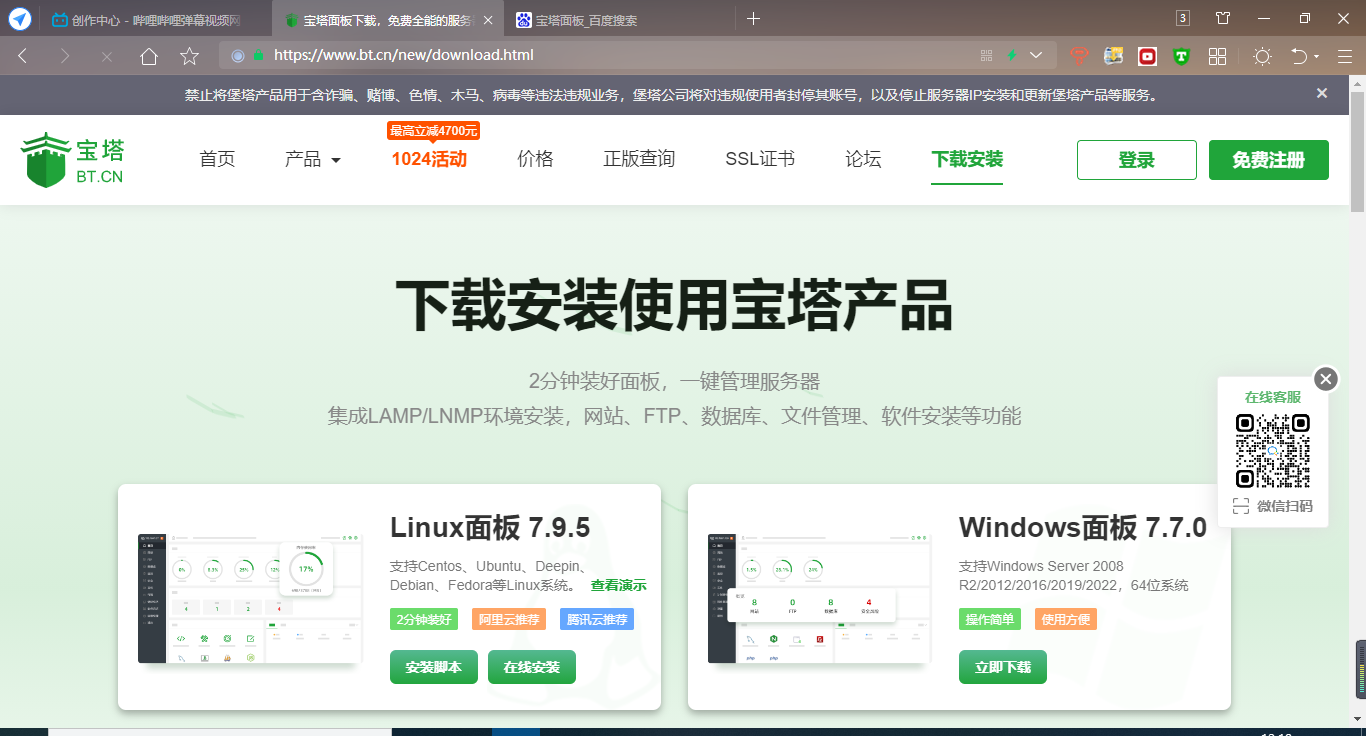Image resolution: width=1366 pixels, height=736 pixels.
Task: Click the browser logo icon beside the tabs
Action: tap(20, 19)
